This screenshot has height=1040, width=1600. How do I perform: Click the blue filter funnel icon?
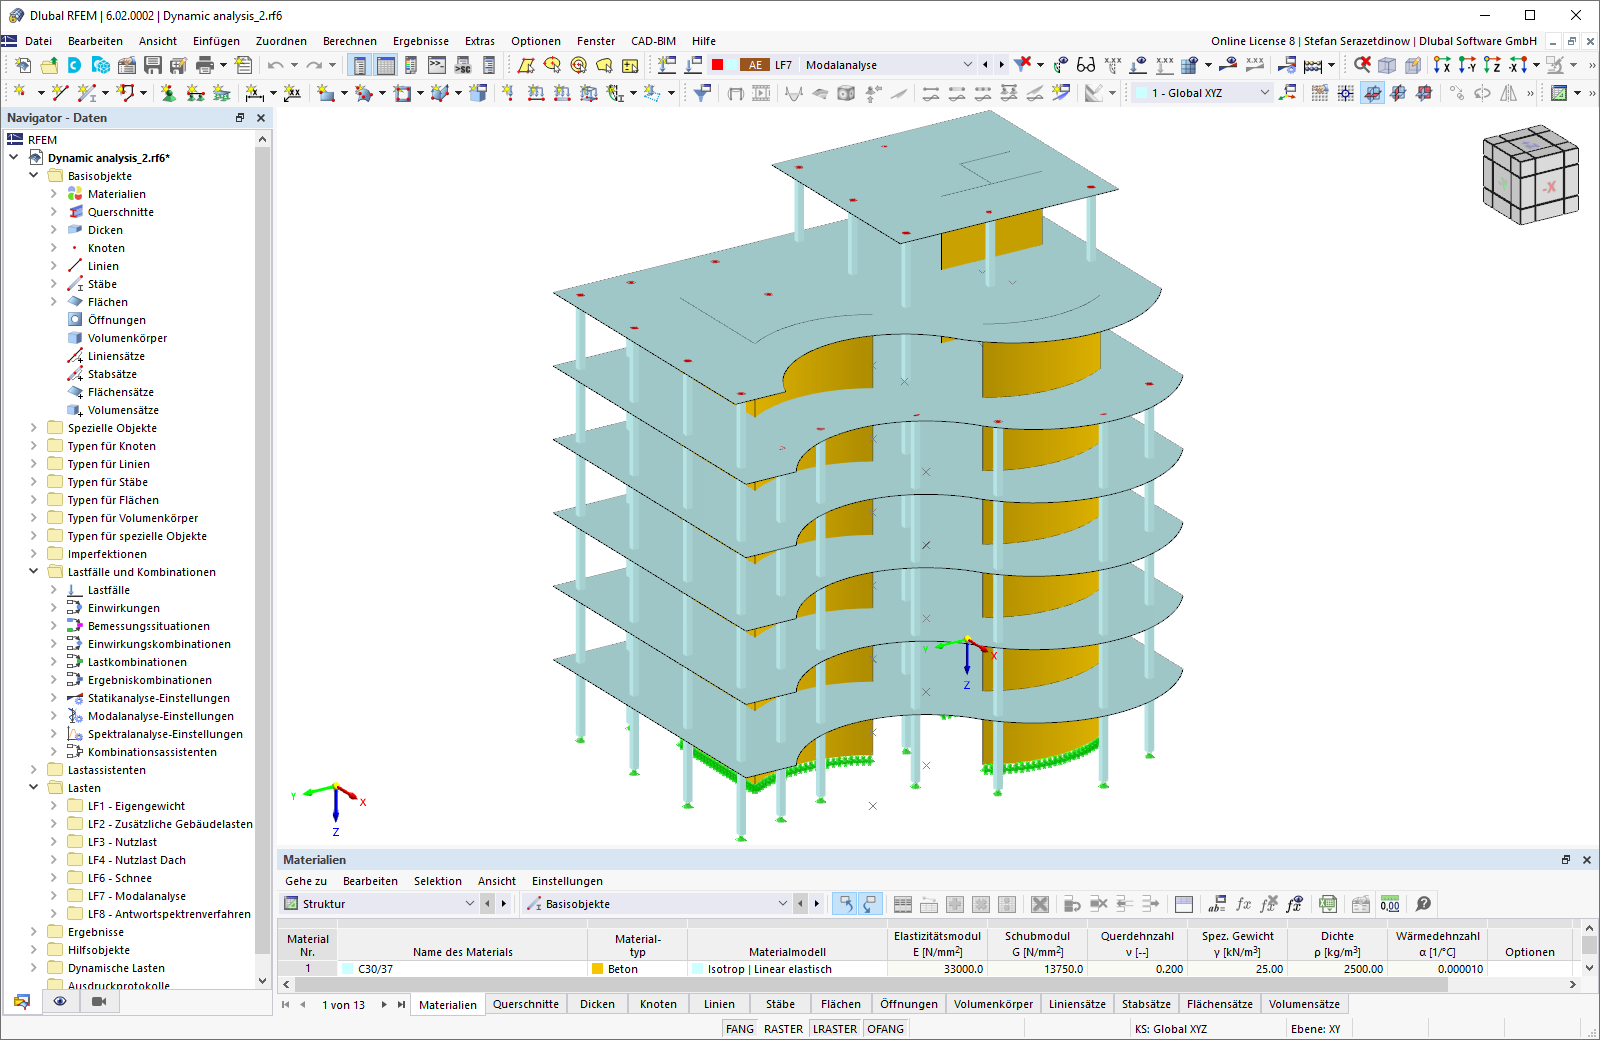(x=702, y=93)
